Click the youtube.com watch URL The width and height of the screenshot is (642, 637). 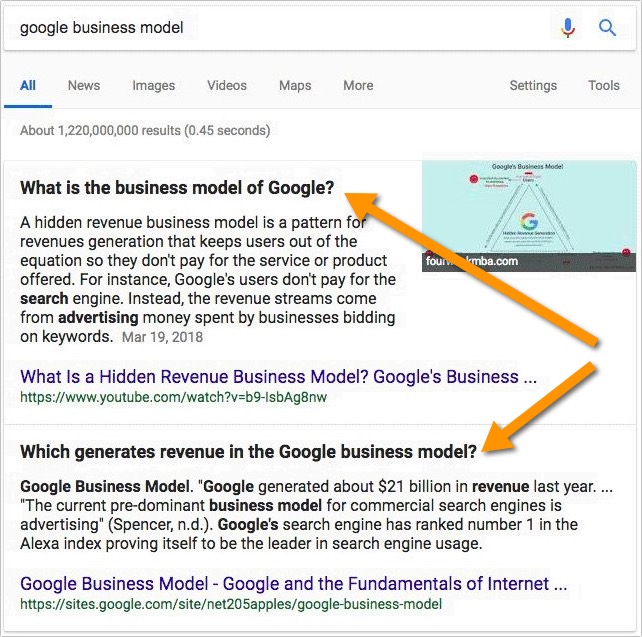tap(173, 397)
